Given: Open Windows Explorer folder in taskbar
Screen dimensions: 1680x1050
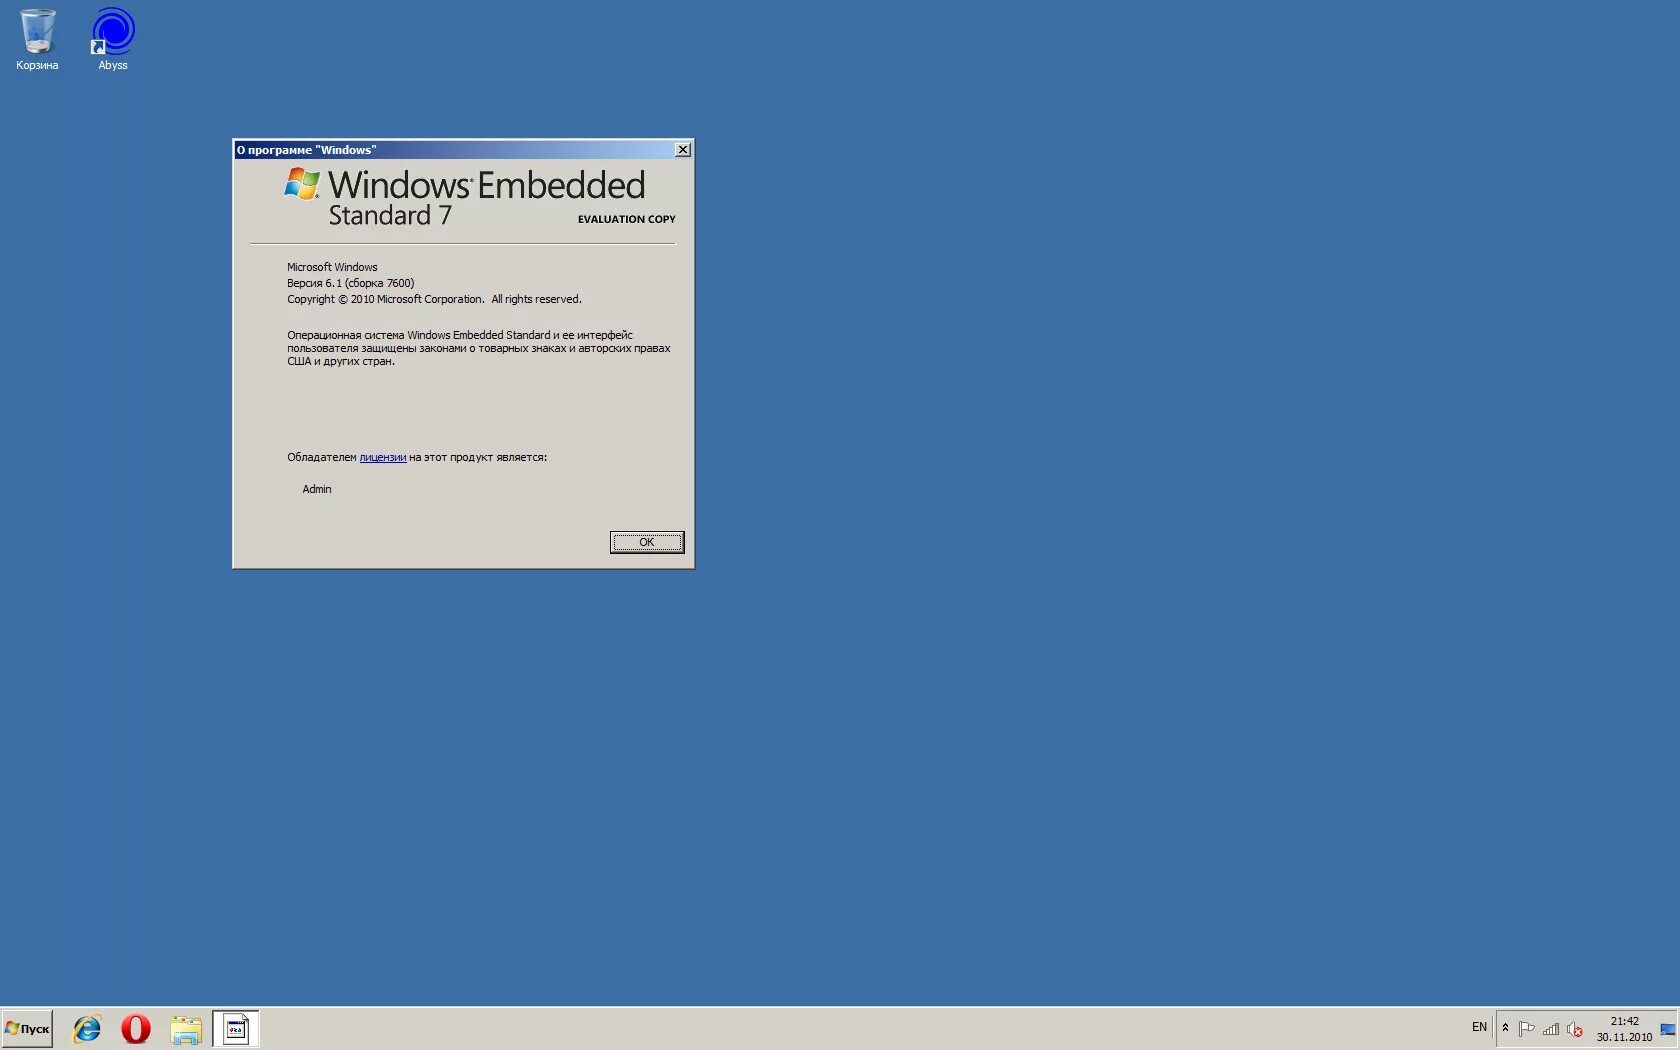Looking at the screenshot, I should point(186,1029).
